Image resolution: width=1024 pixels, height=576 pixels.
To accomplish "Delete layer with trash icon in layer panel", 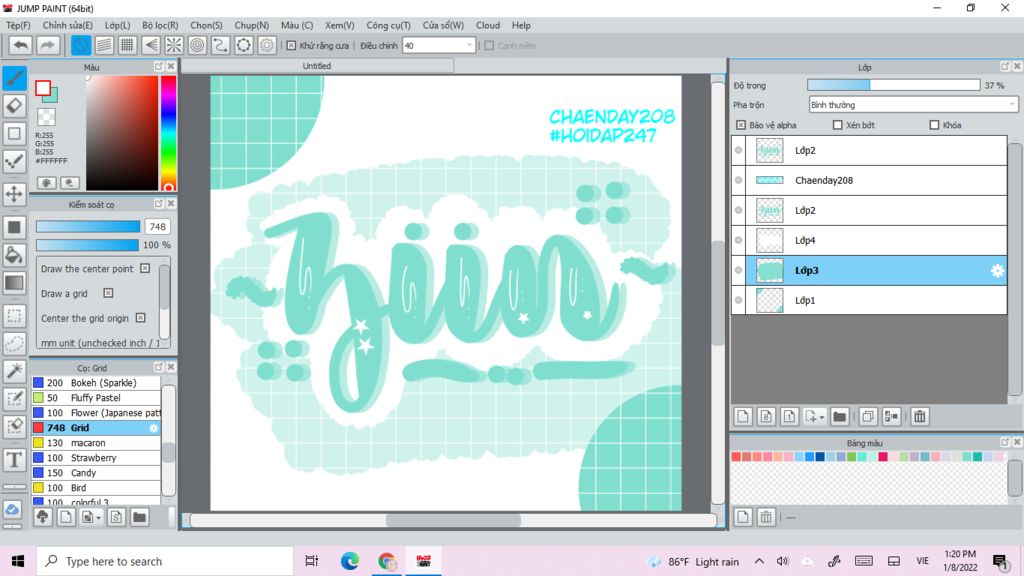I will pyautogui.click(x=920, y=417).
